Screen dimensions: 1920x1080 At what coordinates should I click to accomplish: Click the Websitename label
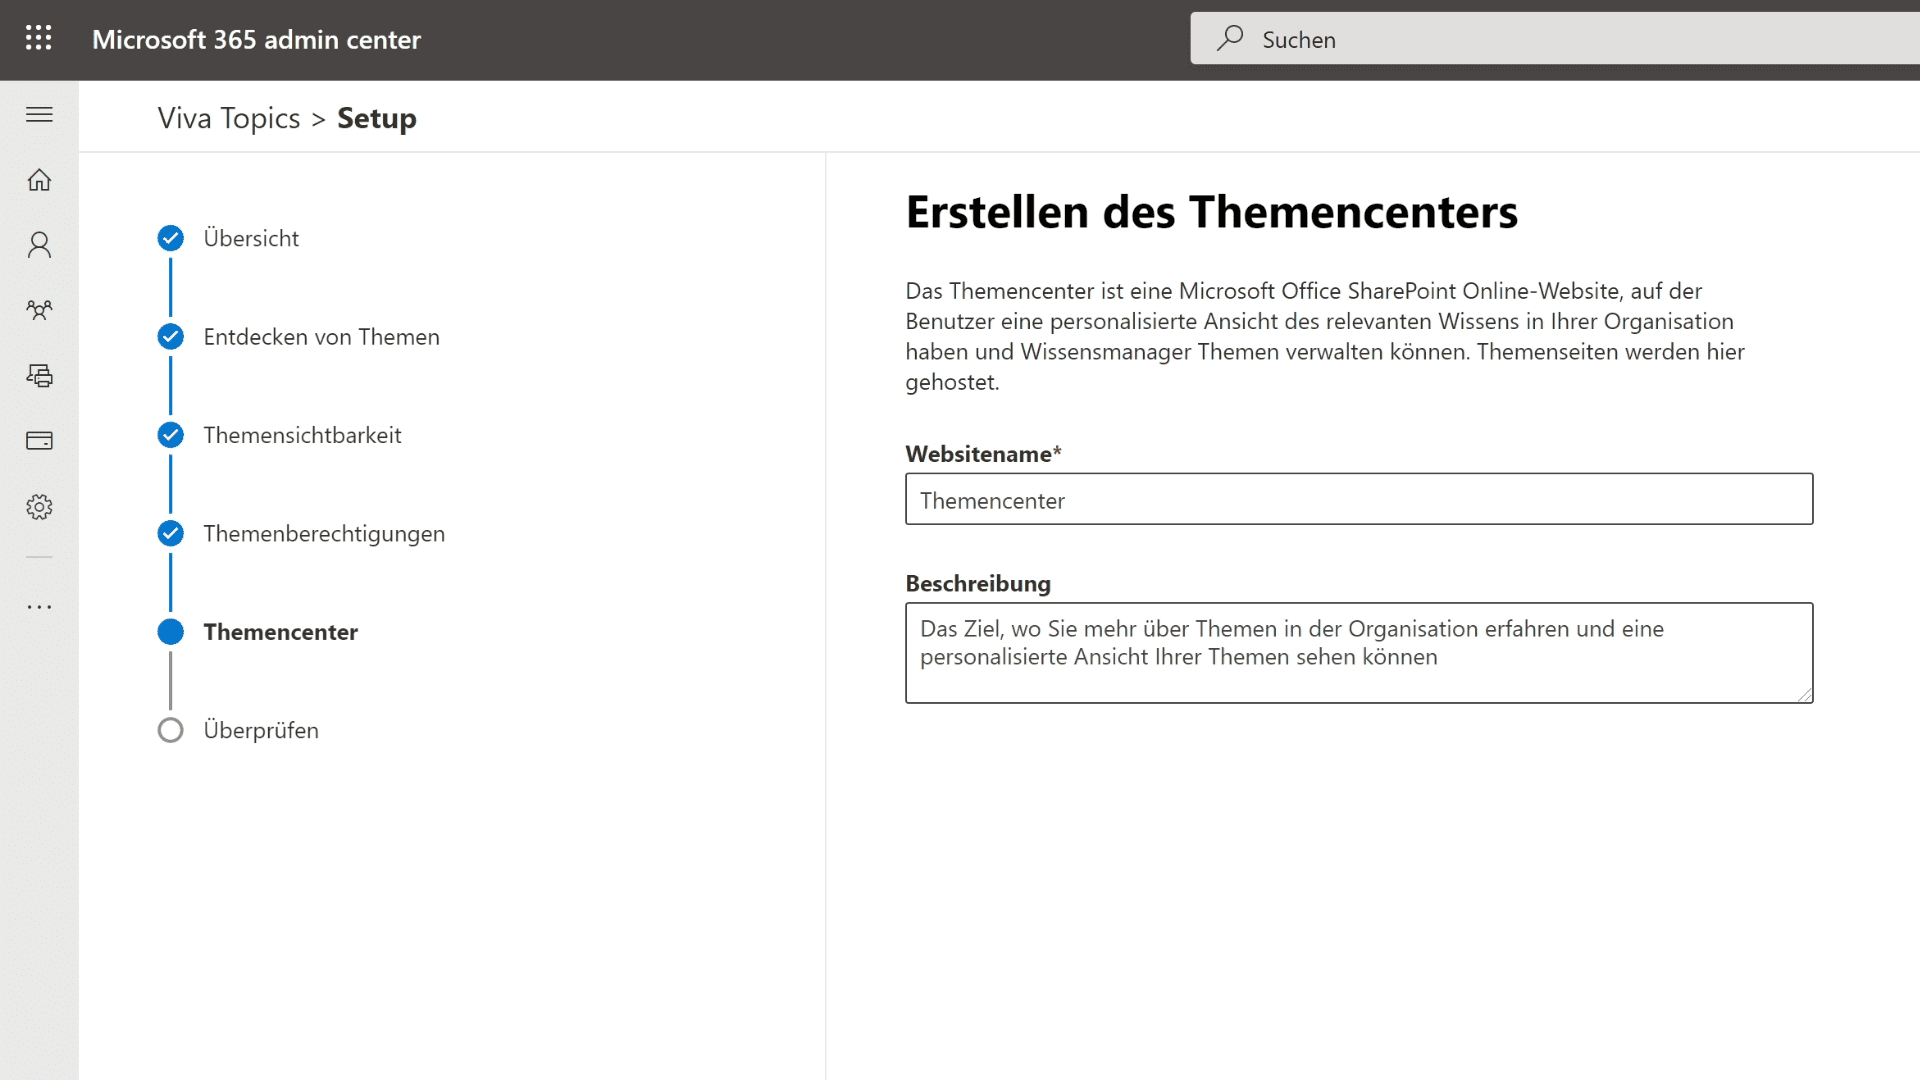click(983, 454)
